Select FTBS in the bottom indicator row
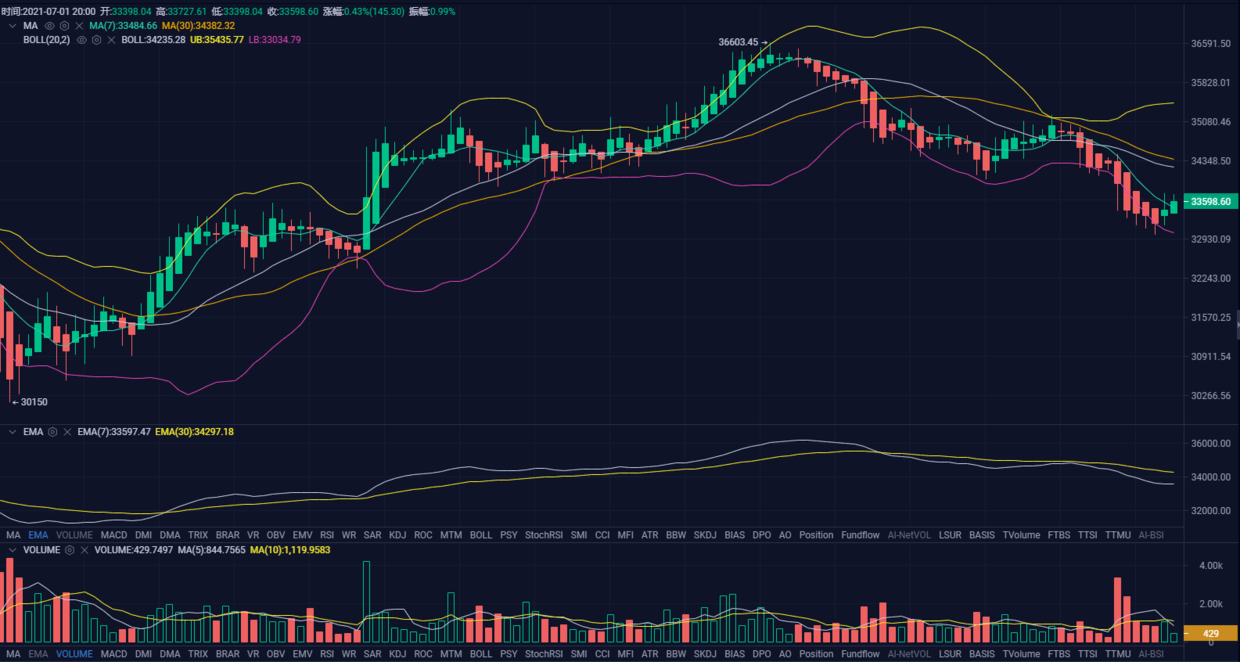 [1059, 654]
